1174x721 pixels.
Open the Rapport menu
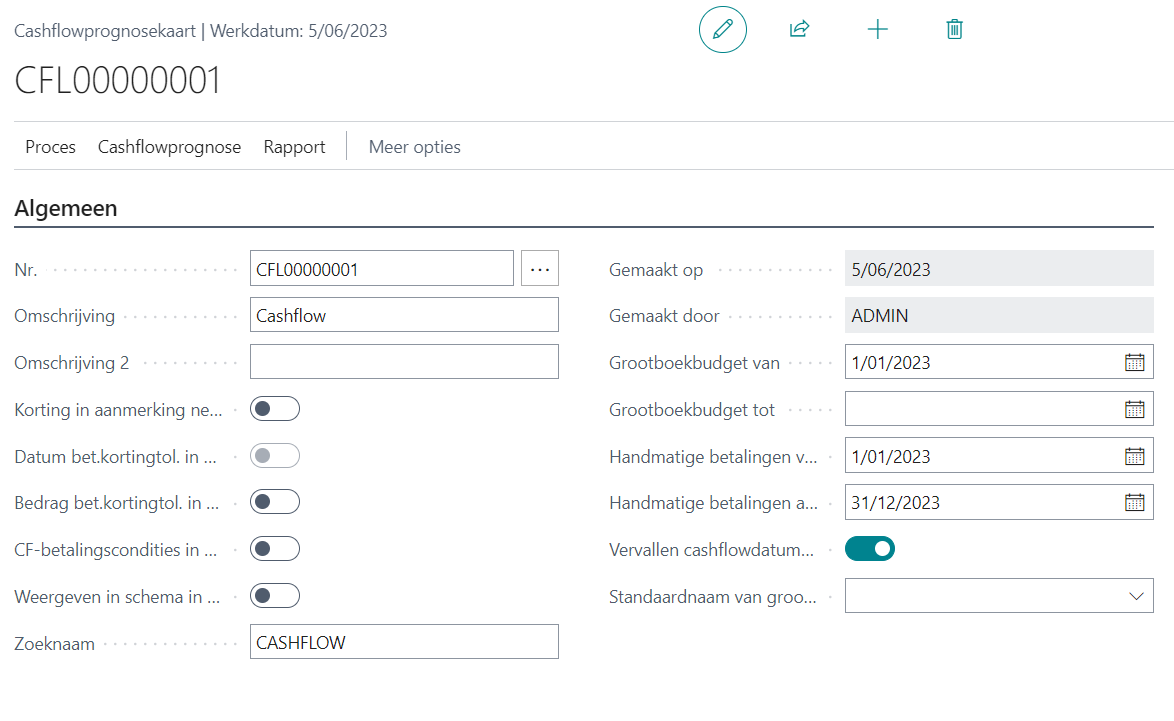(x=294, y=147)
